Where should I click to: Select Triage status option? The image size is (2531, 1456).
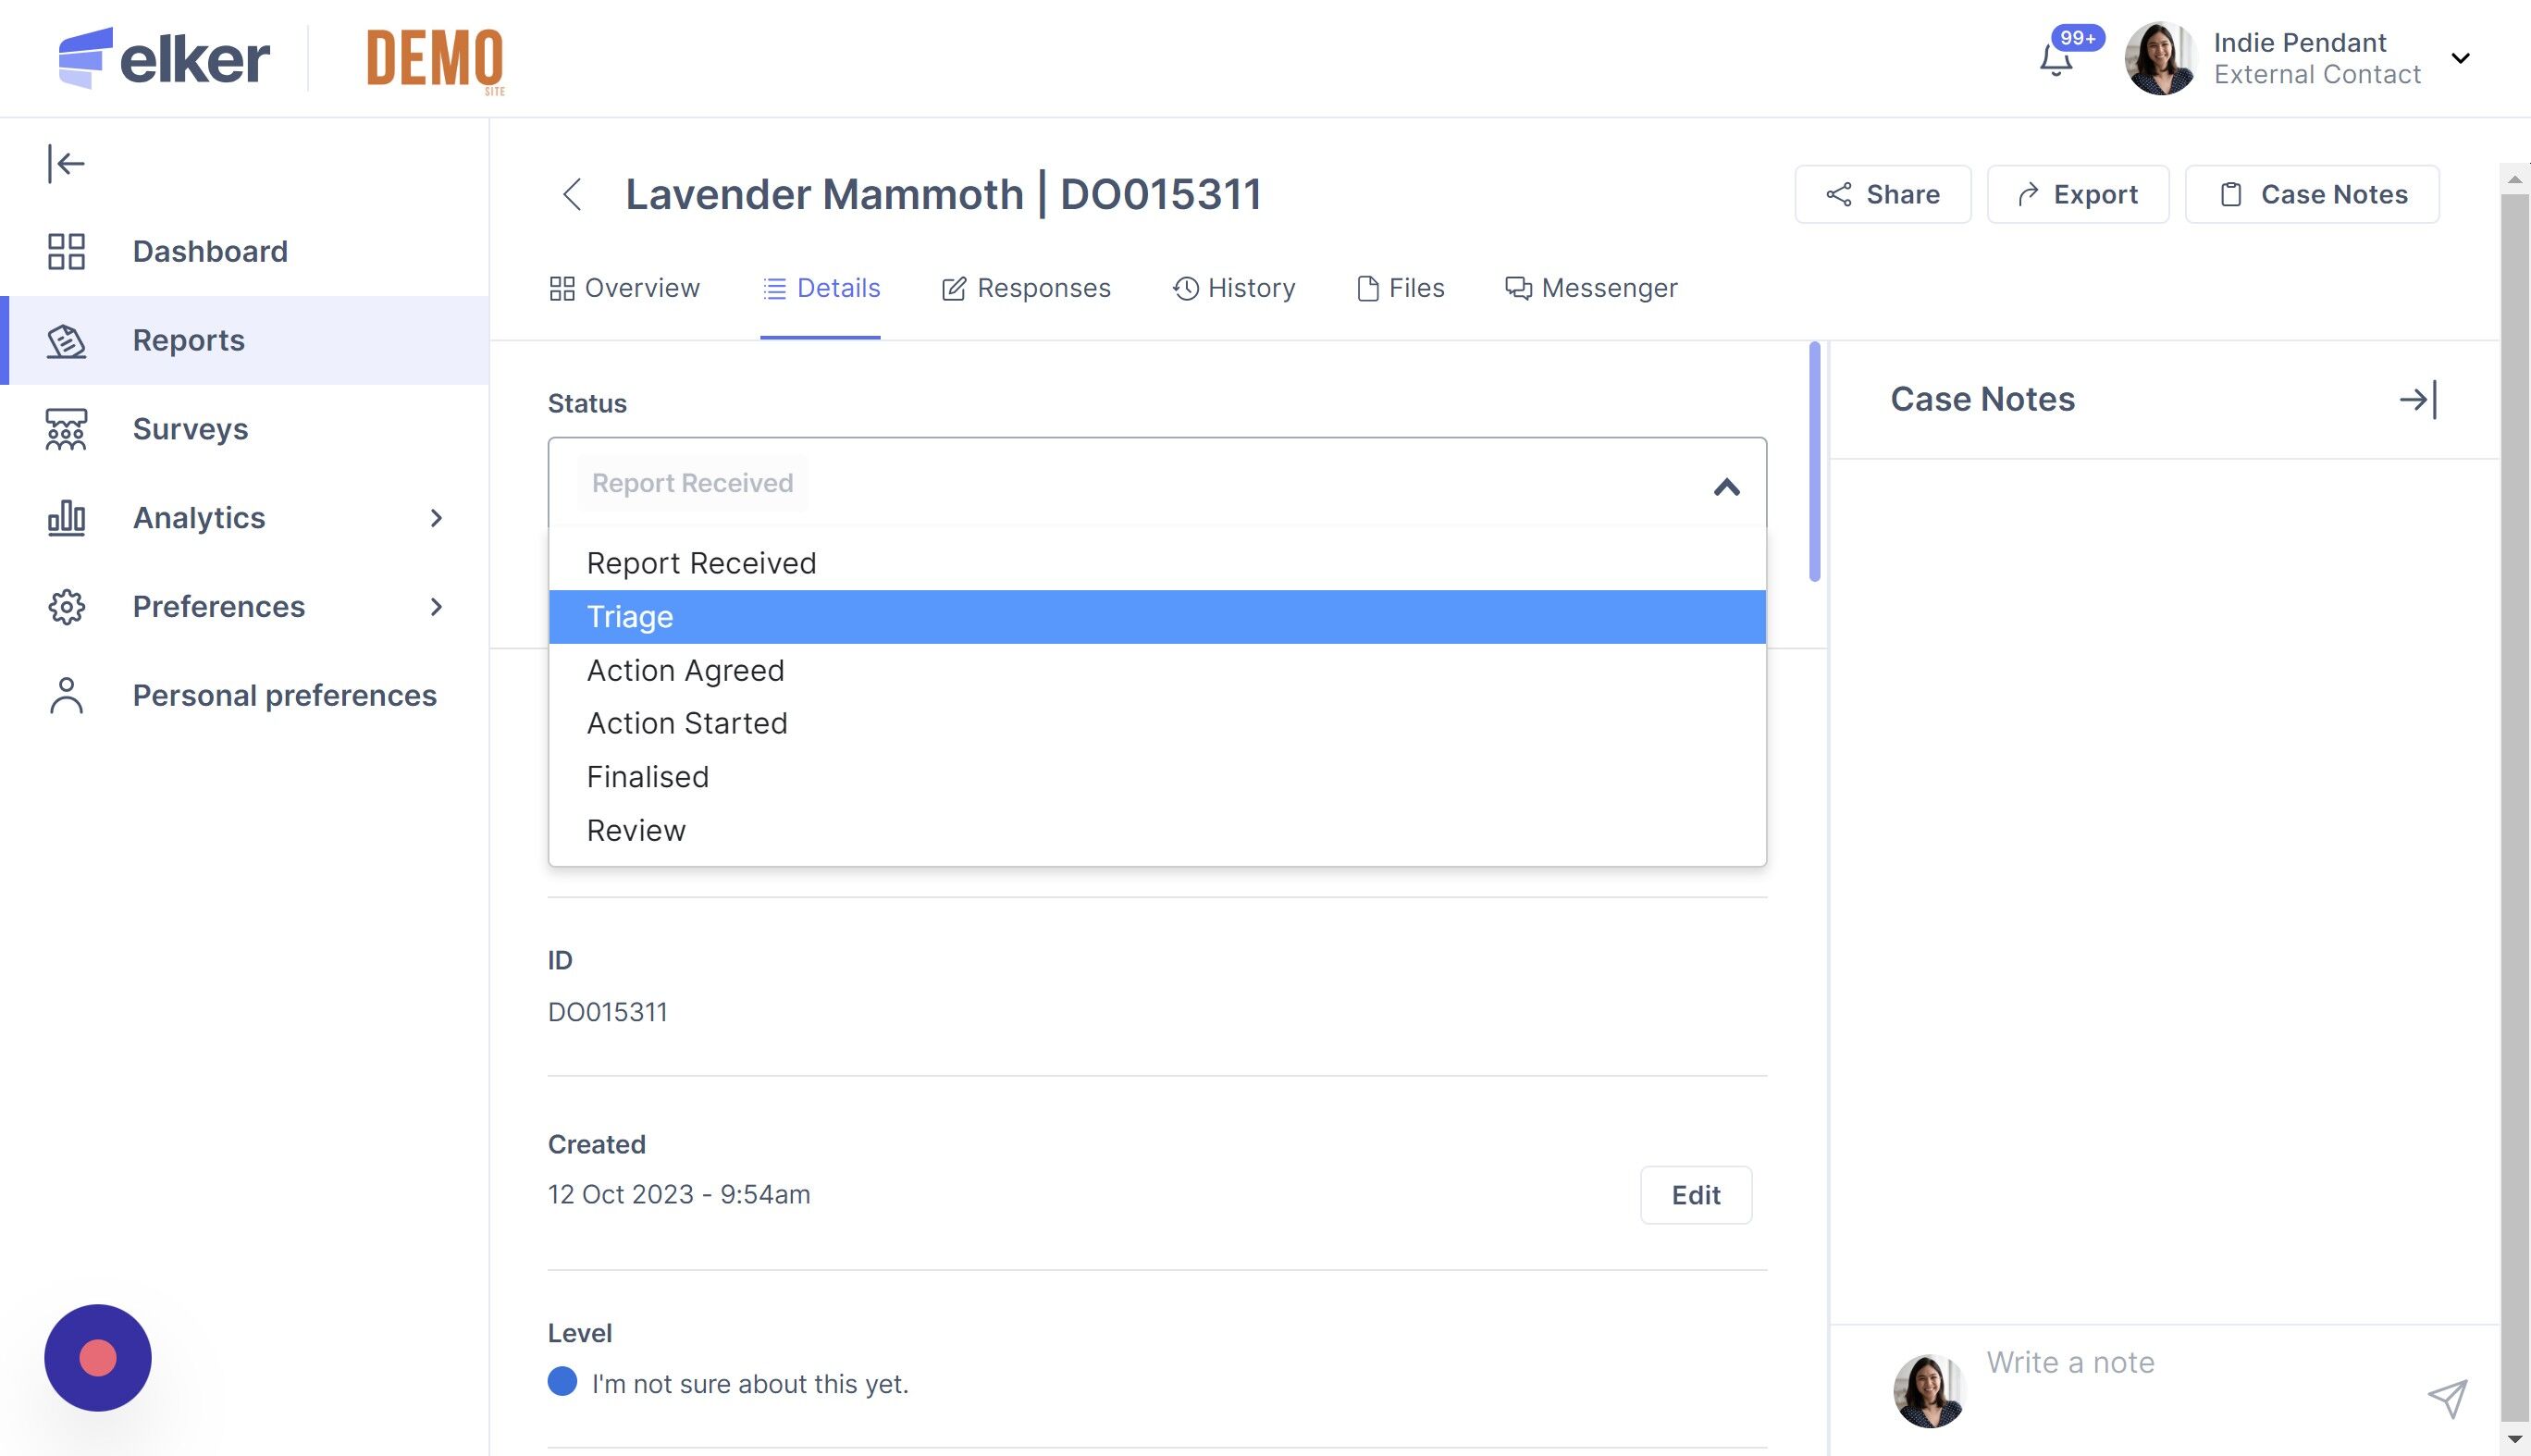pos(630,617)
